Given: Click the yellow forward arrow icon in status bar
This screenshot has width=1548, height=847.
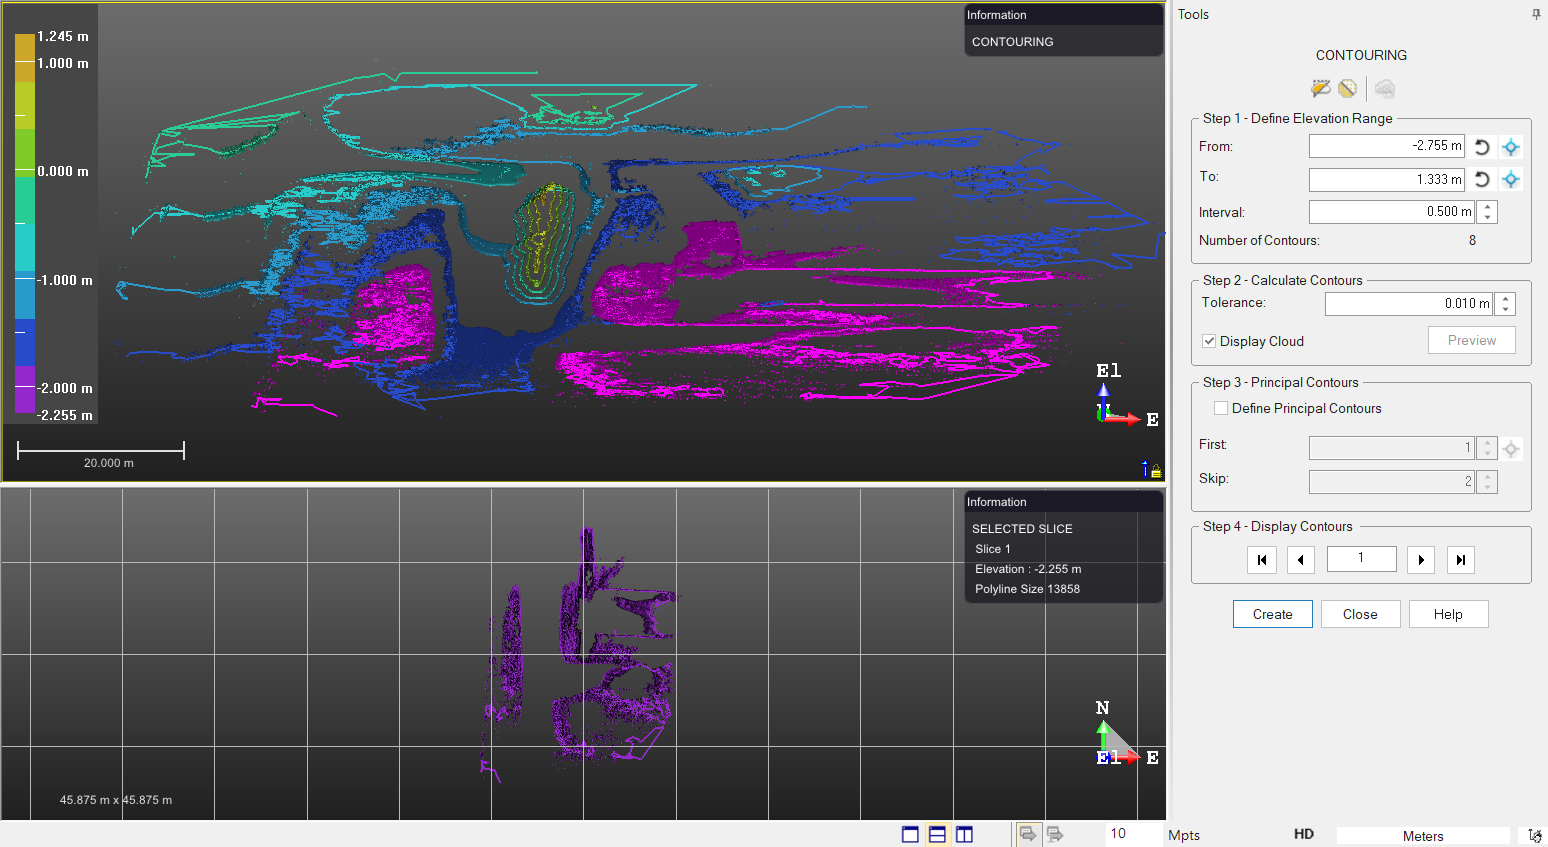Looking at the screenshot, I should (1027, 835).
